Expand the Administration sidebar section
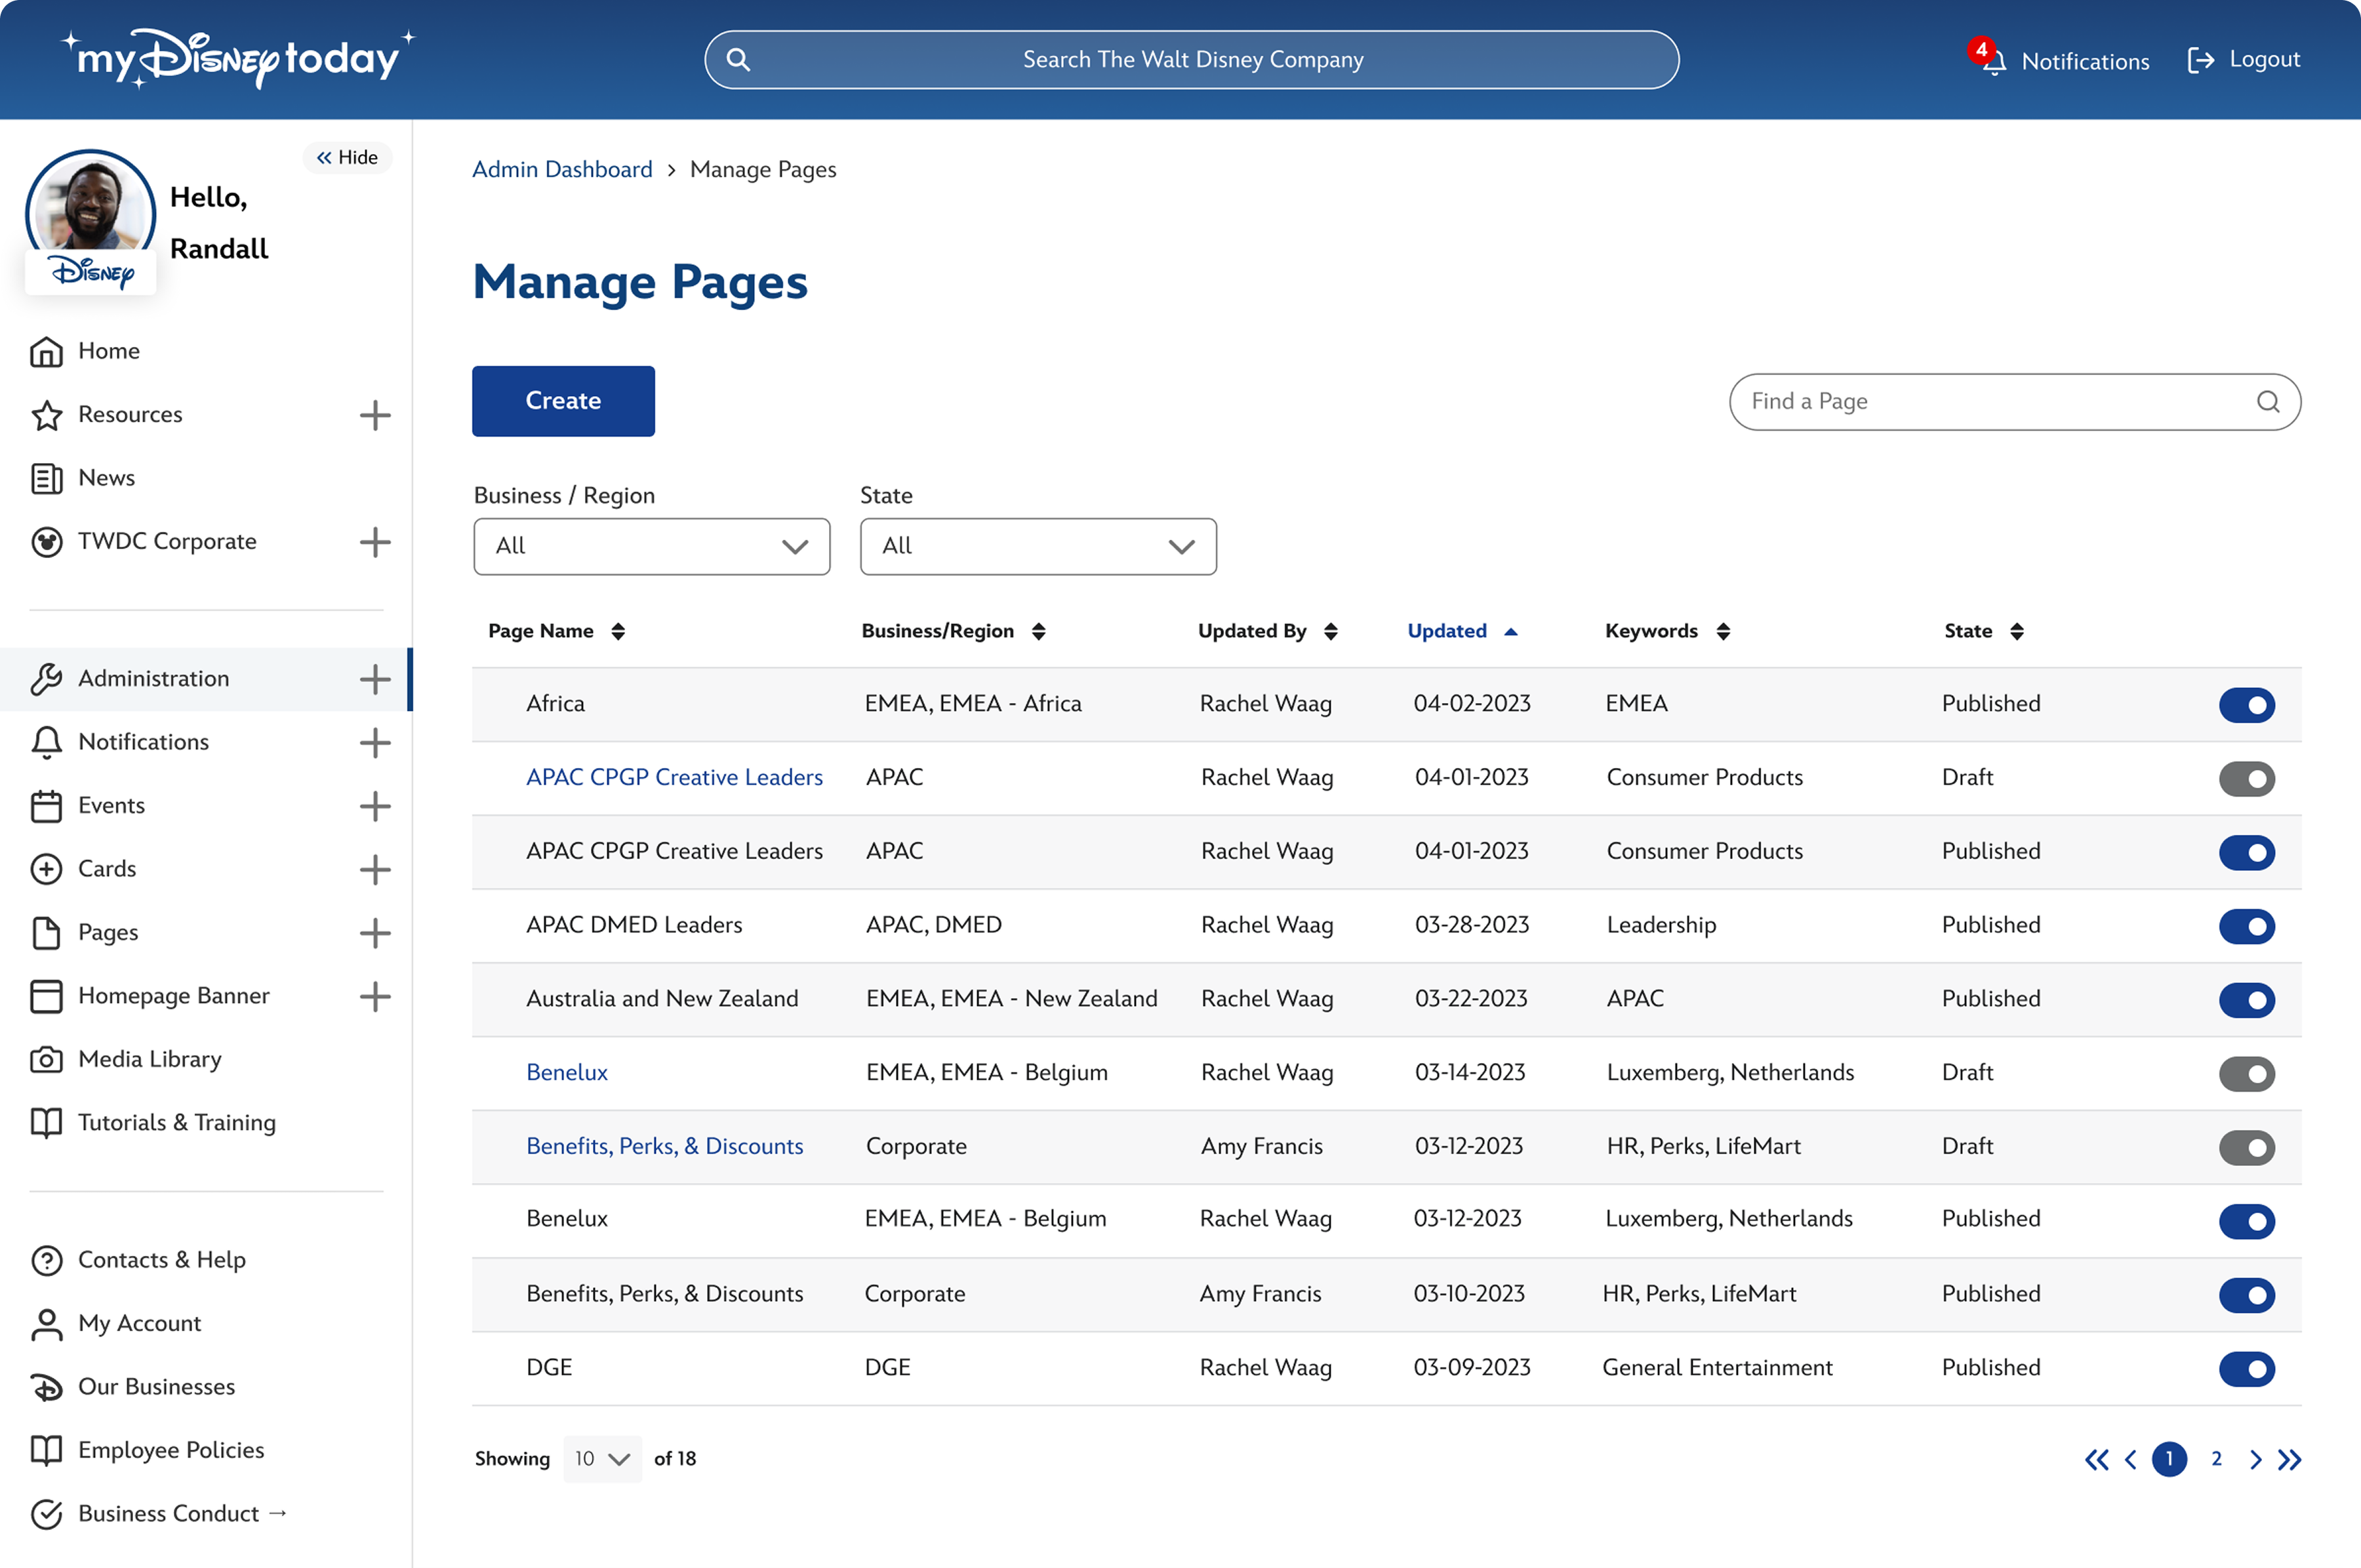Viewport: 2361px width, 1568px height. (374, 679)
